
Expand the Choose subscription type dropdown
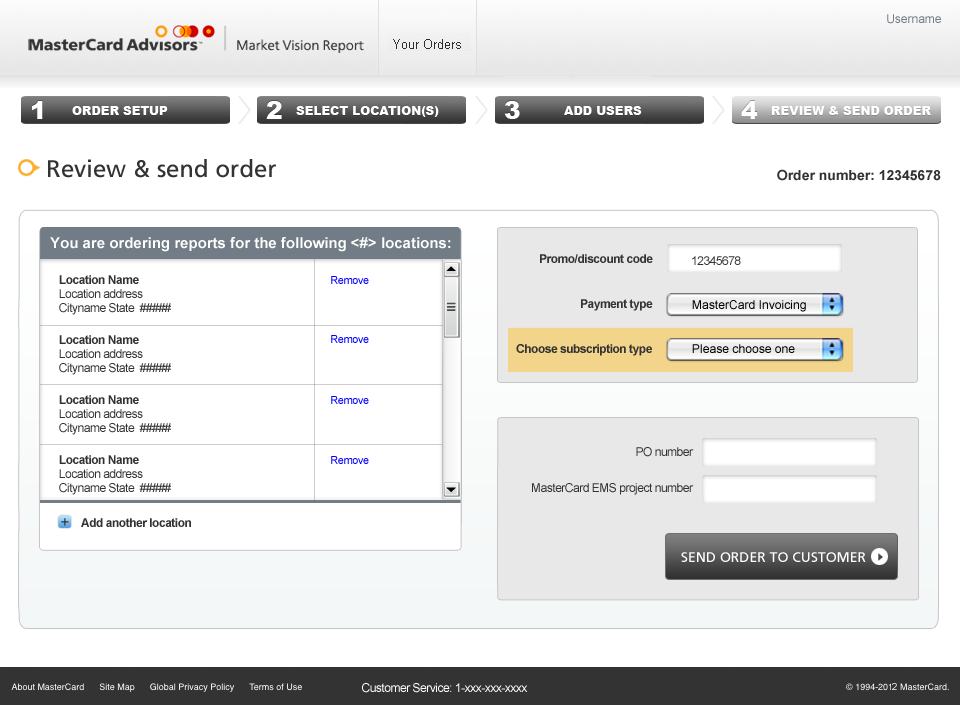coord(755,349)
